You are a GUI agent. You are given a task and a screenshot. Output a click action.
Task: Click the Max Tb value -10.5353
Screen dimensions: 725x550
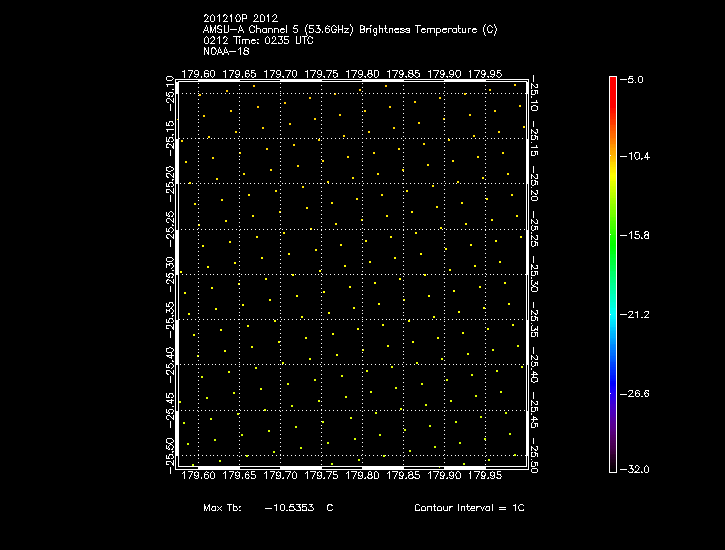pos(290,508)
